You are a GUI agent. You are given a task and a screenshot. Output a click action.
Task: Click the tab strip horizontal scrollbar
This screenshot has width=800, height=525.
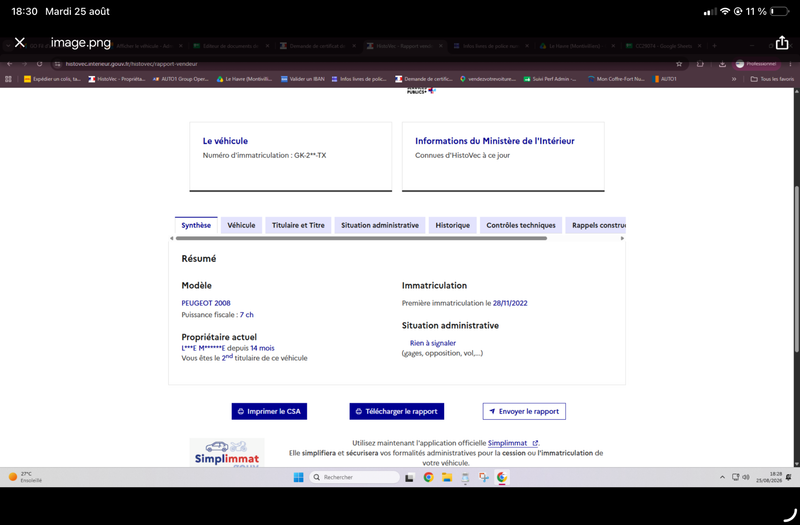[x=361, y=238]
